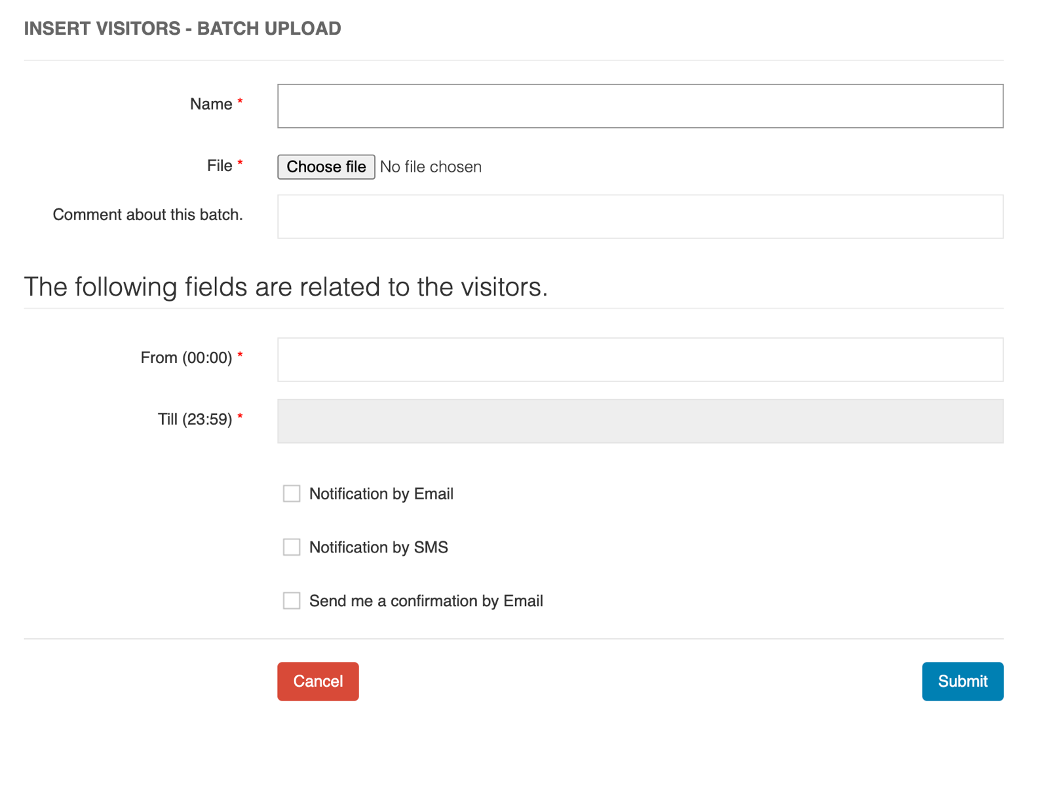Enable the Notification by Email checkbox

(292, 494)
